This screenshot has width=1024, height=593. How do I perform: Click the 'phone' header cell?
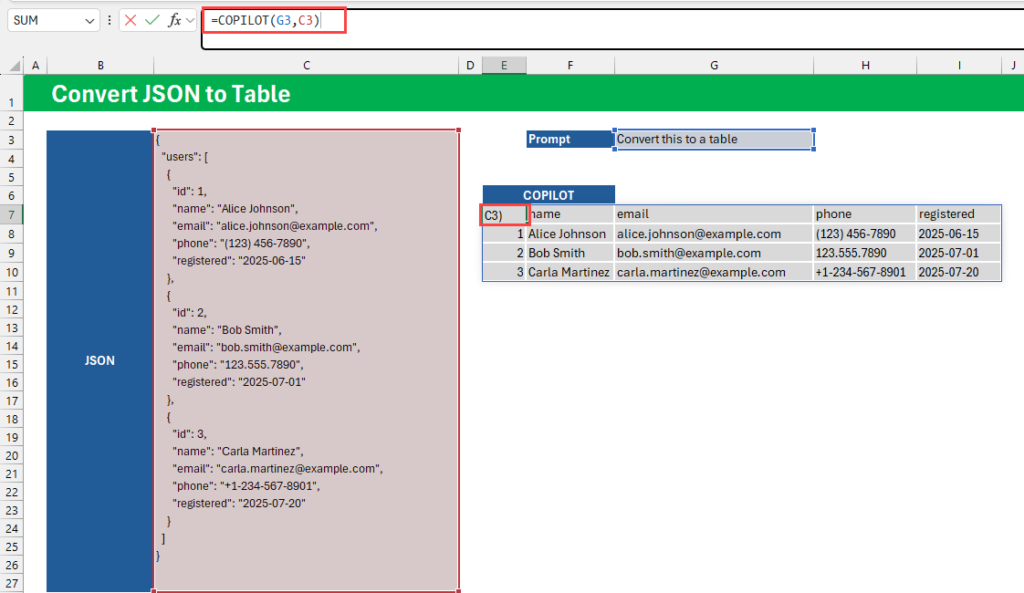tap(865, 214)
